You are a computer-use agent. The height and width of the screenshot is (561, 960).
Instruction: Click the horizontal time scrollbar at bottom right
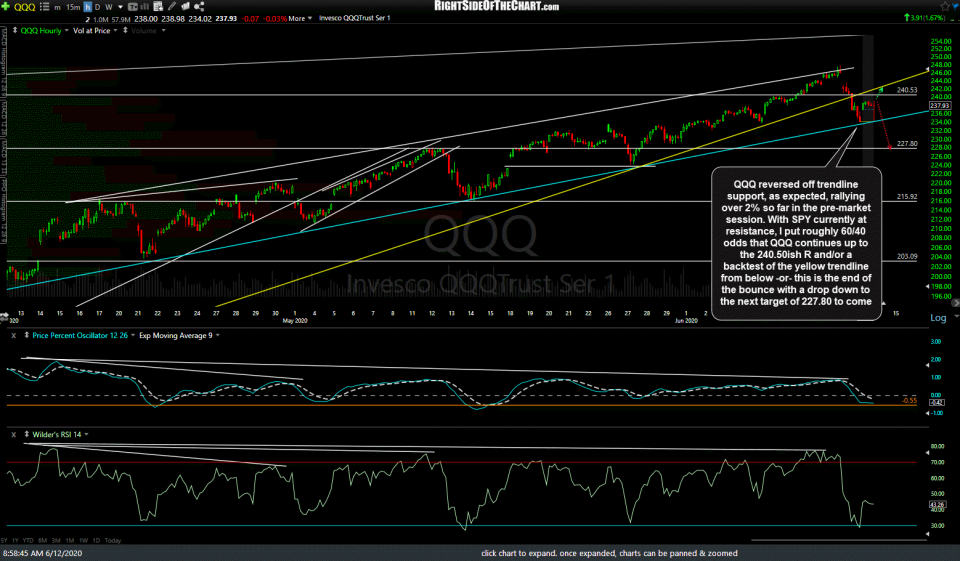click(839, 540)
